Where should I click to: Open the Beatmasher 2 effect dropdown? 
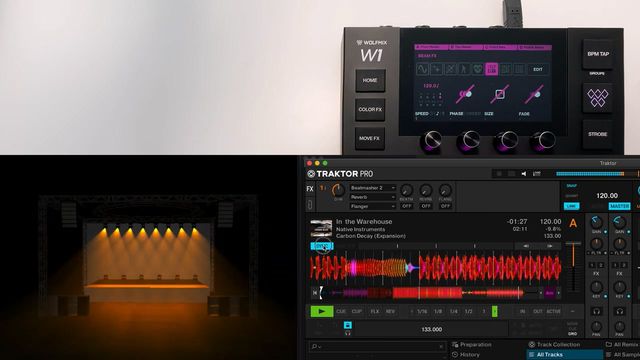tap(373, 188)
